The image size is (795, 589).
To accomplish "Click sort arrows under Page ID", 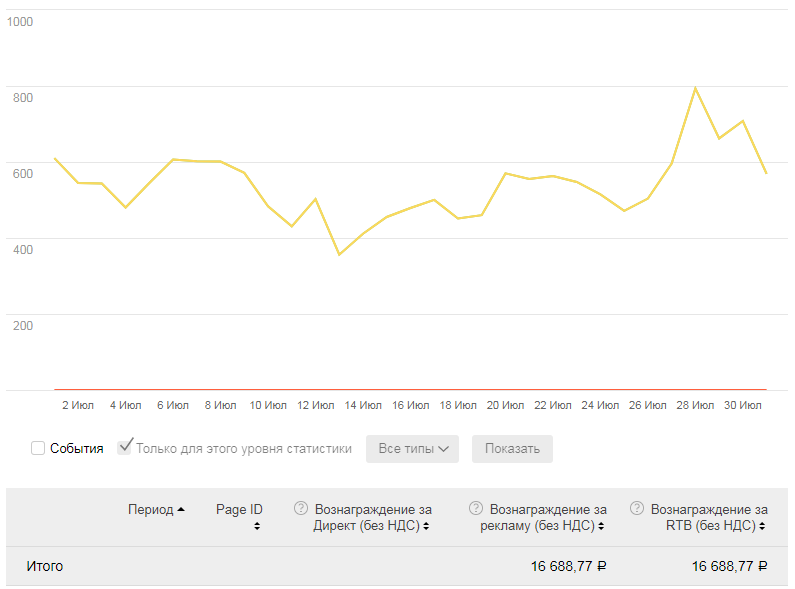I will tap(257, 526).
